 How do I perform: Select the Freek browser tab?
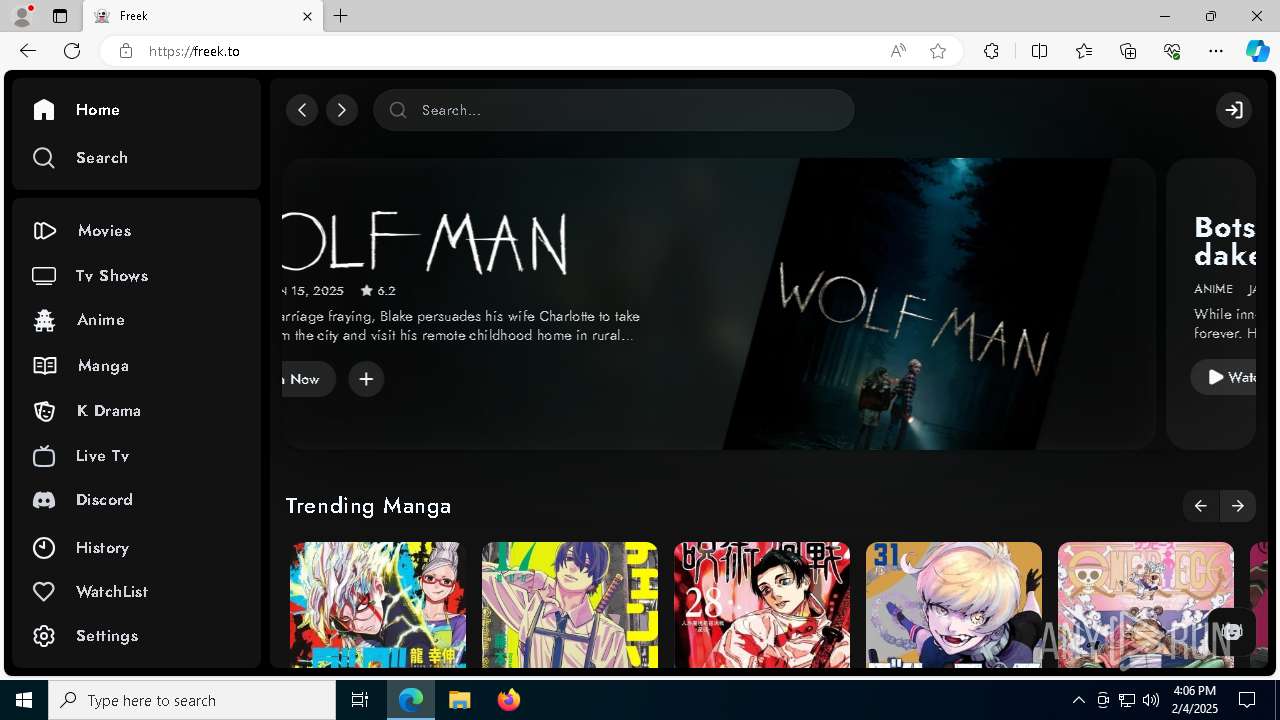coord(201,16)
